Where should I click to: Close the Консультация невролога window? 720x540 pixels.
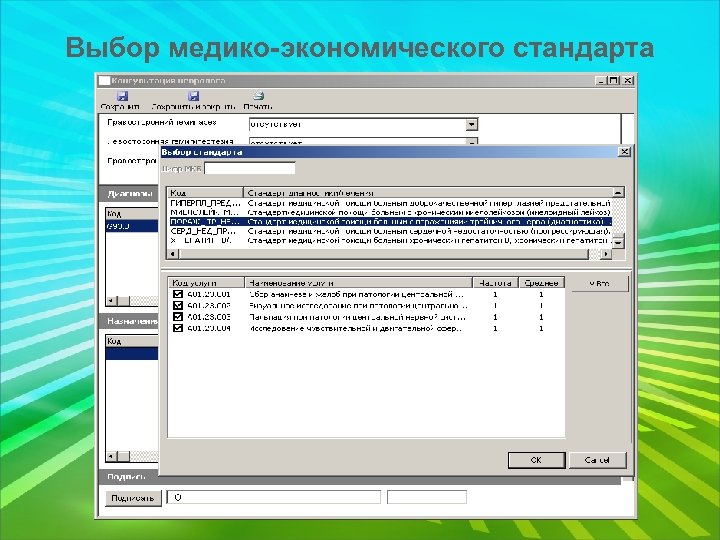[627, 80]
